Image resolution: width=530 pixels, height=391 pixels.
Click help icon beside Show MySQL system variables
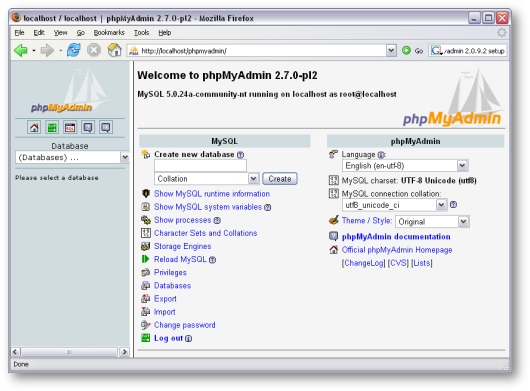[x=267, y=207]
